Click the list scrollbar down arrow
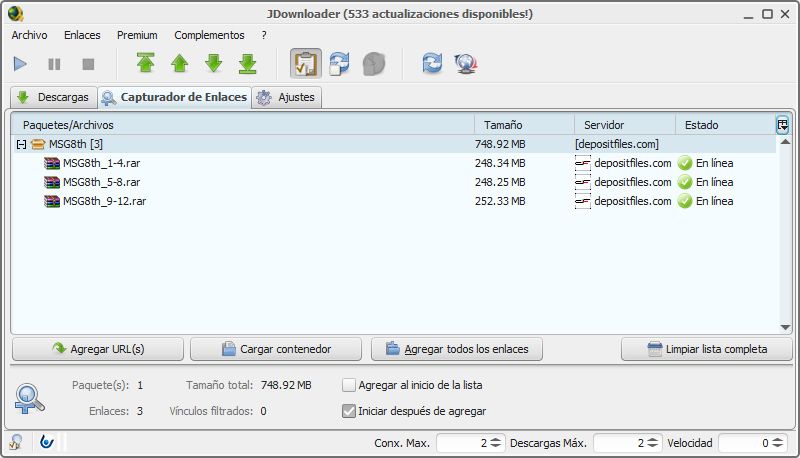 785,327
